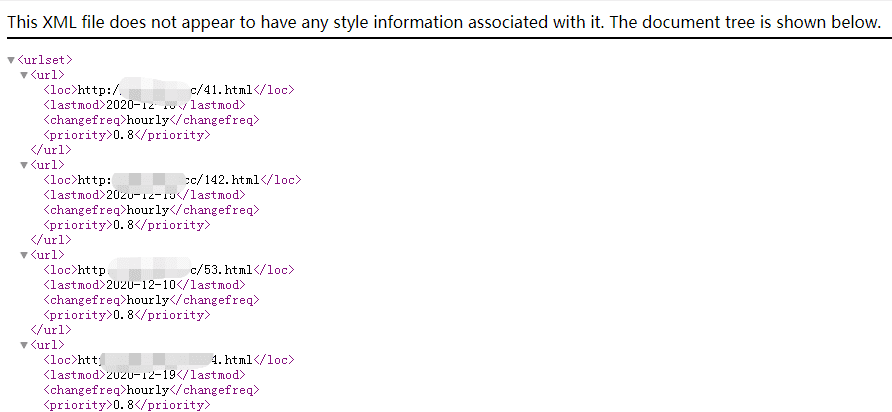892x412 pixels.
Task: Collapse the root urlset node triangle
Action: [x=11, y=60]
